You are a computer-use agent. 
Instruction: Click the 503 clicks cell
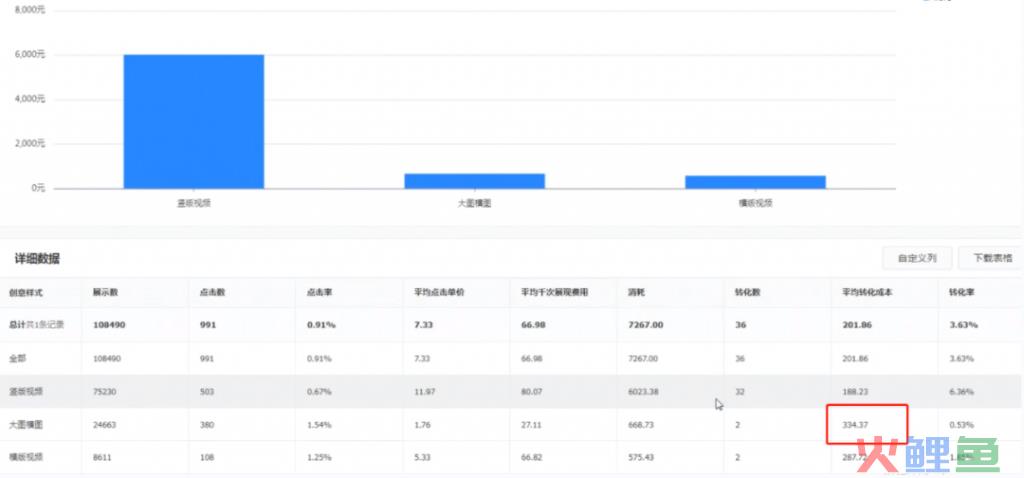[x=206, y=392]
